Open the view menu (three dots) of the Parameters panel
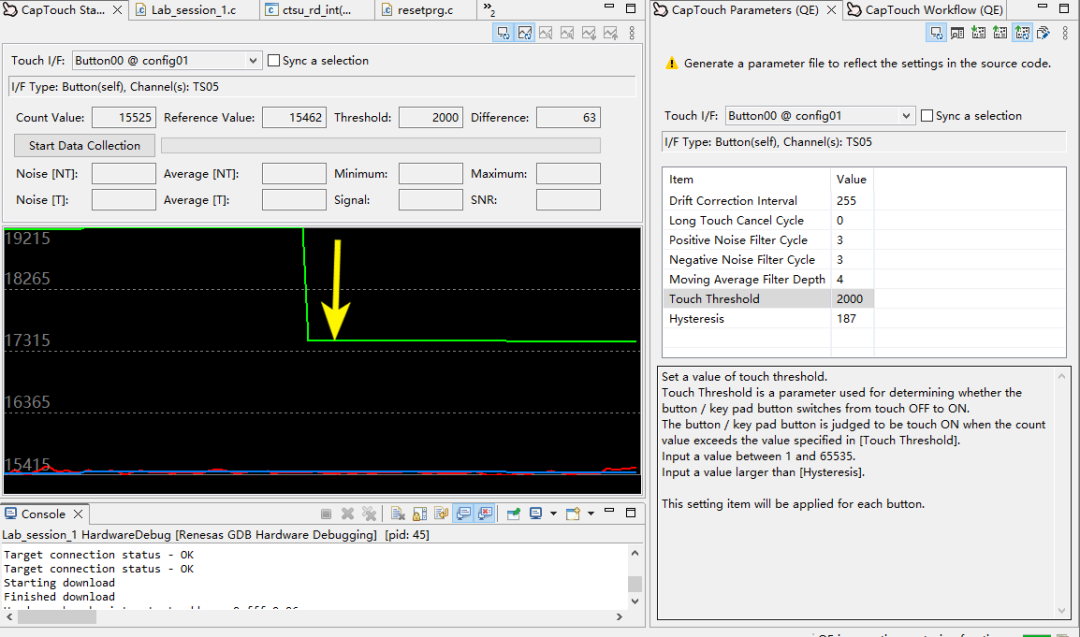1080x637 pixels. tap(1065, 33)
